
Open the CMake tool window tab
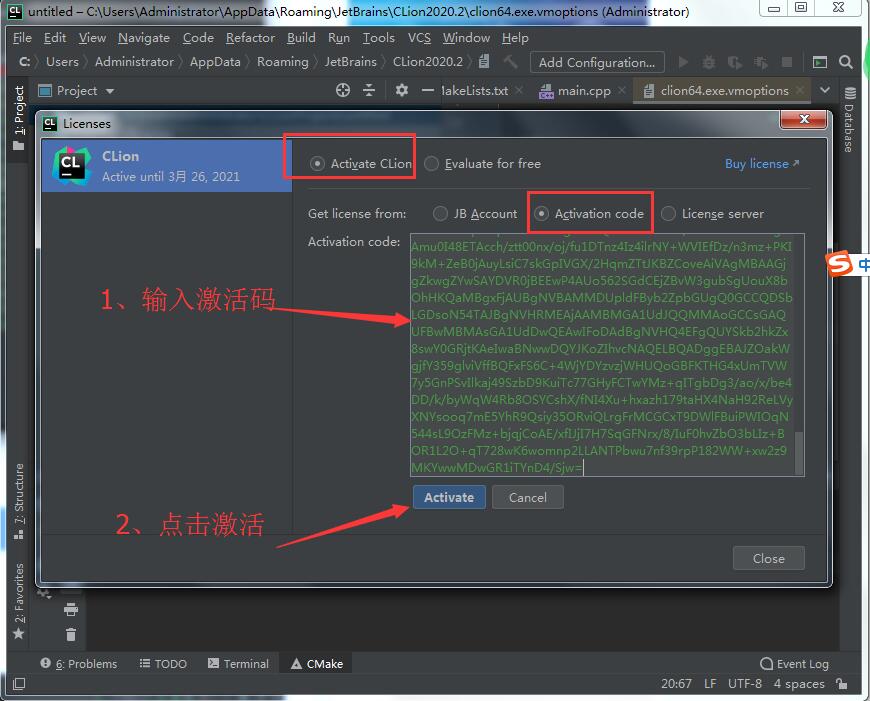317,663
